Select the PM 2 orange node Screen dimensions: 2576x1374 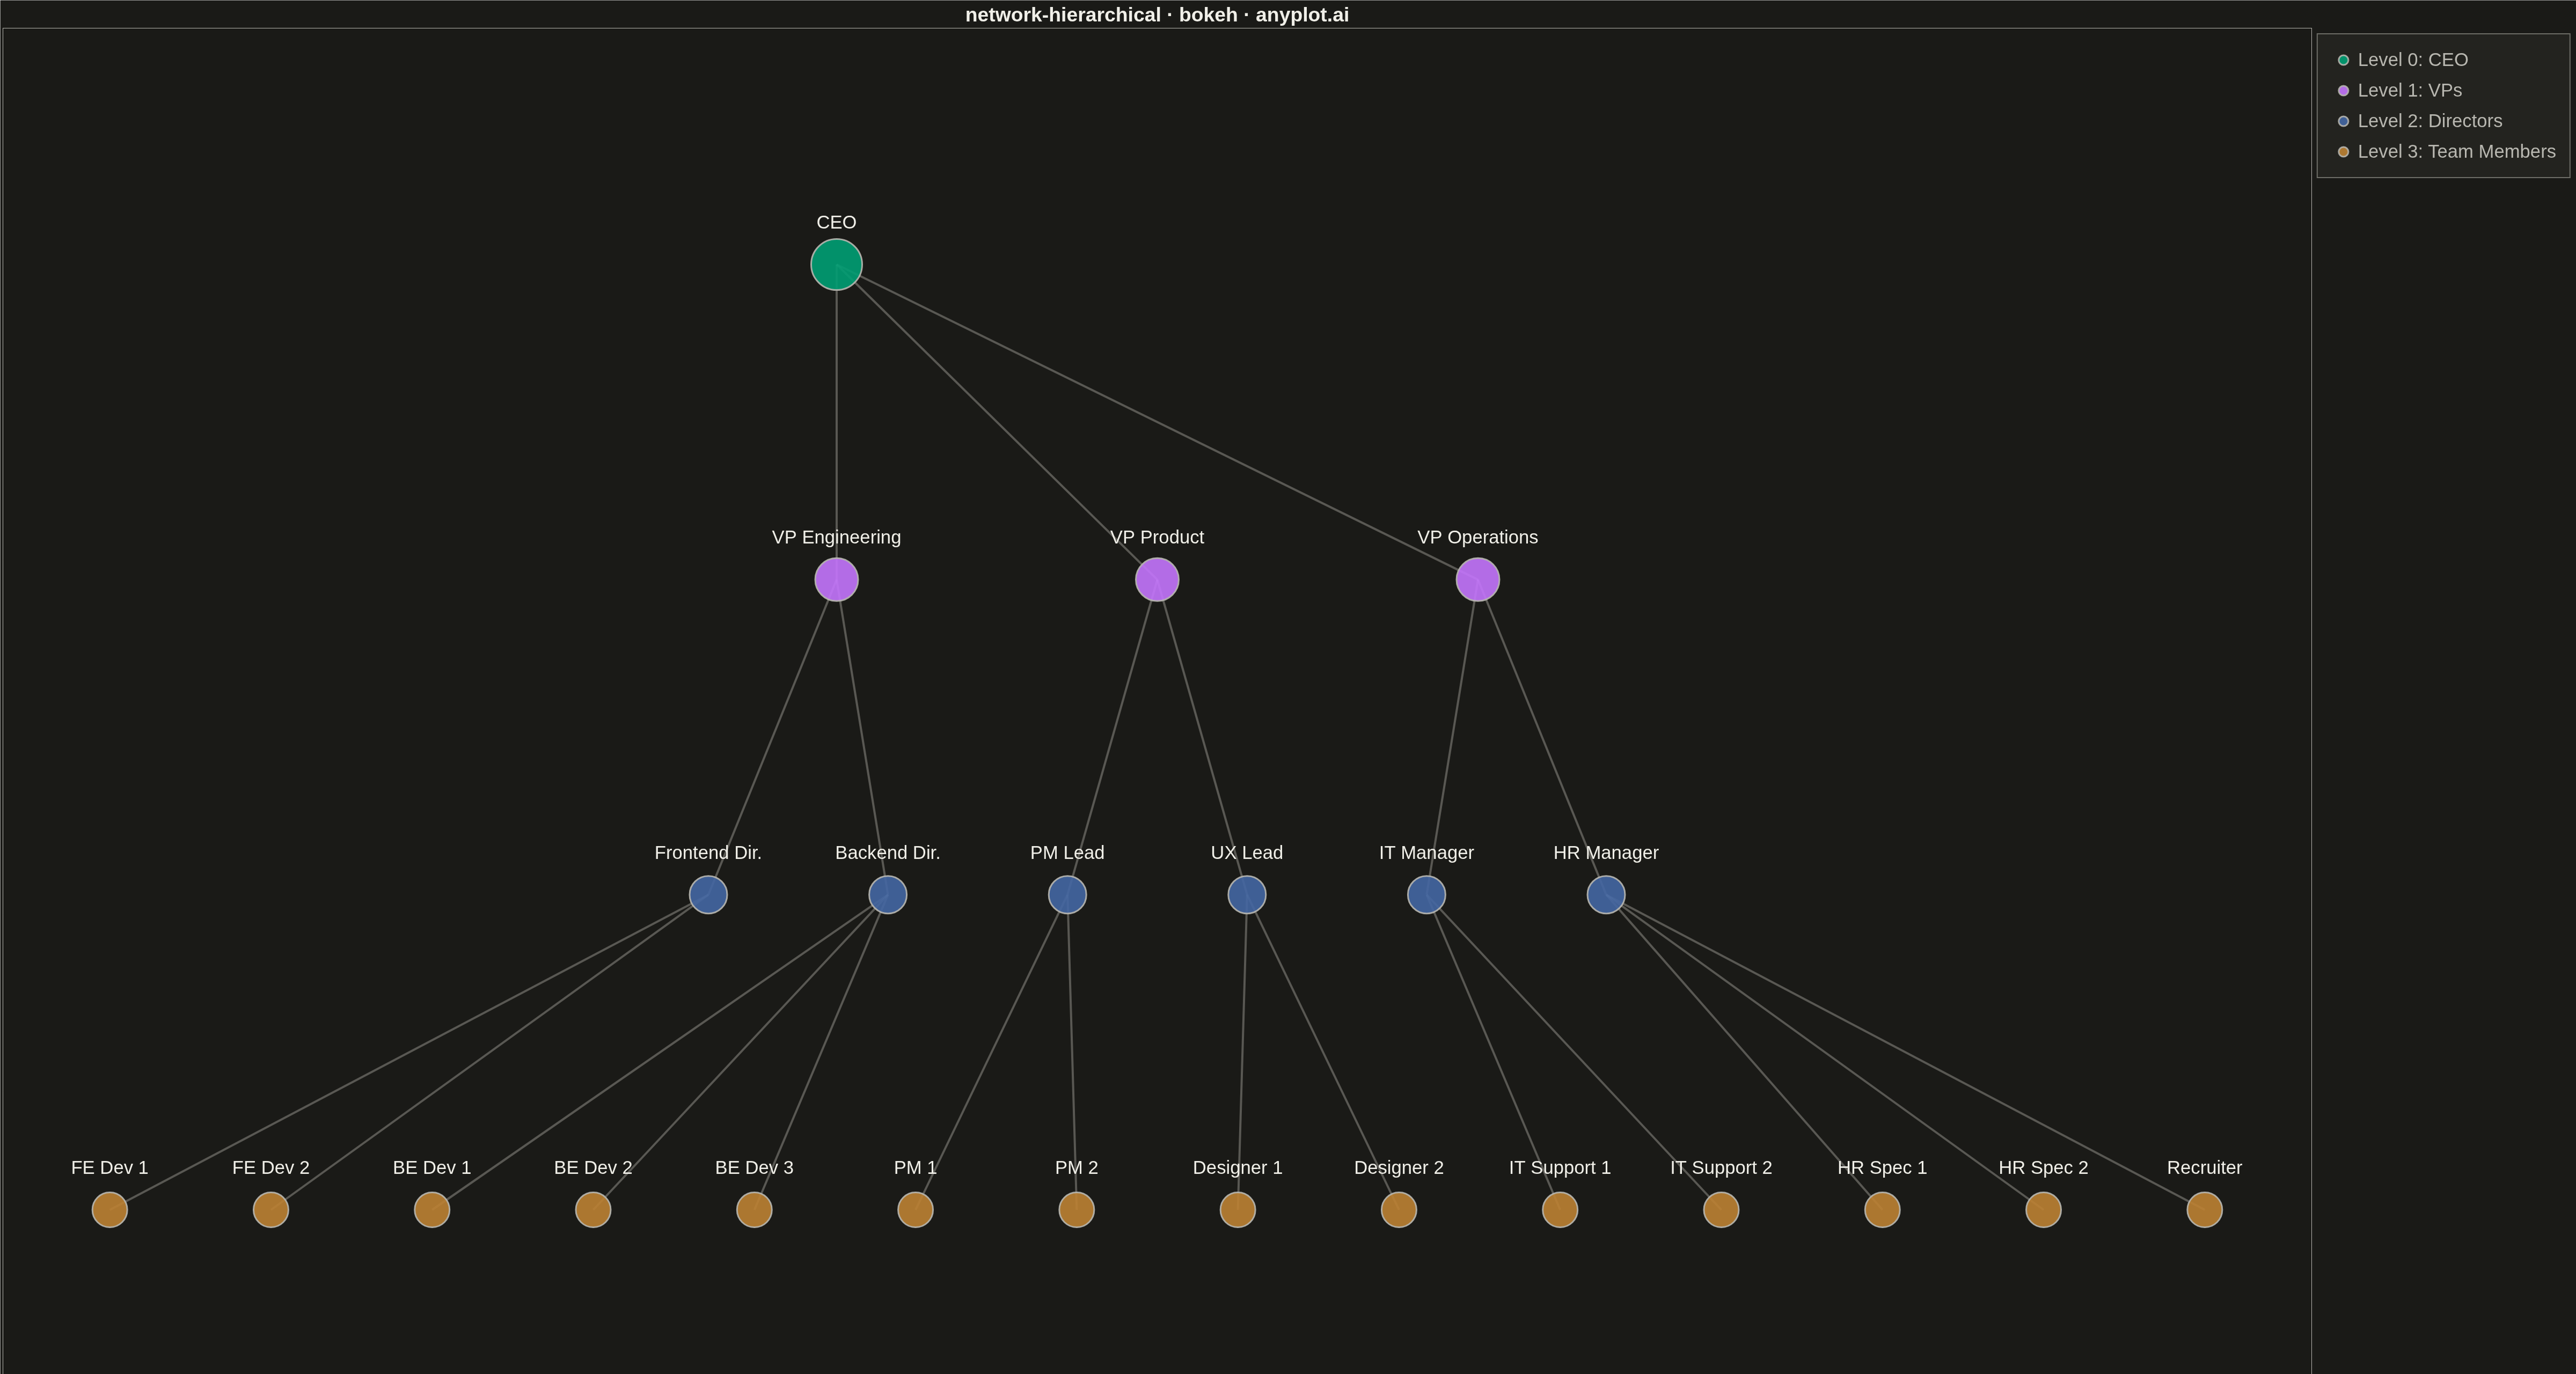coord(1076,1210)
